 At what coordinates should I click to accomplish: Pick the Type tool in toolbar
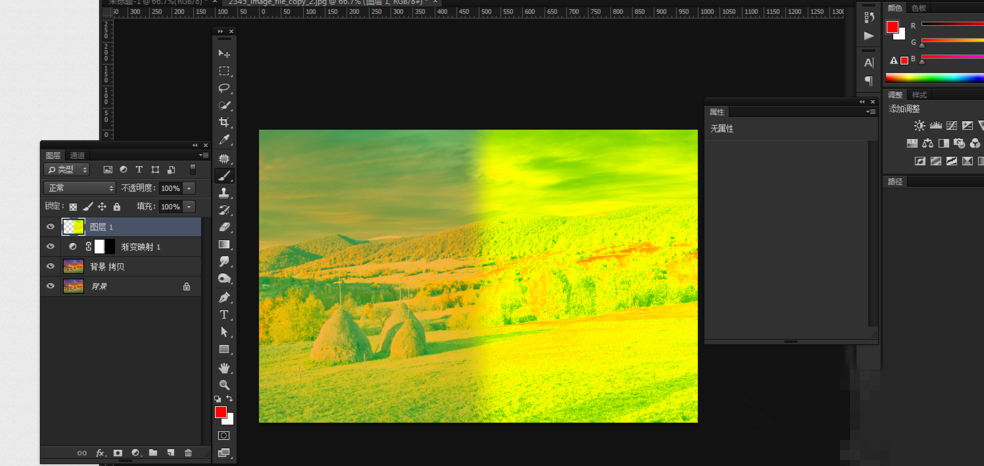pyautogui.click(x=224, y=314)
